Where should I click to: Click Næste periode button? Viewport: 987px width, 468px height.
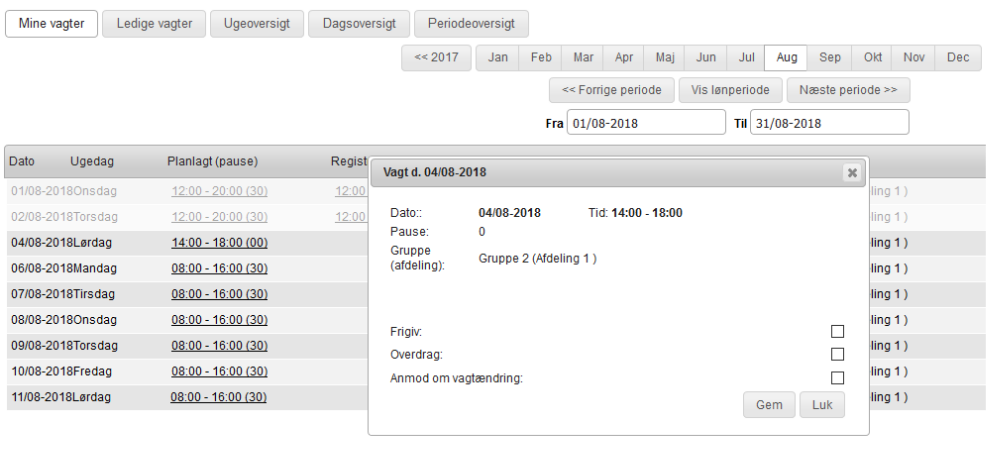[x=848, y=89]
